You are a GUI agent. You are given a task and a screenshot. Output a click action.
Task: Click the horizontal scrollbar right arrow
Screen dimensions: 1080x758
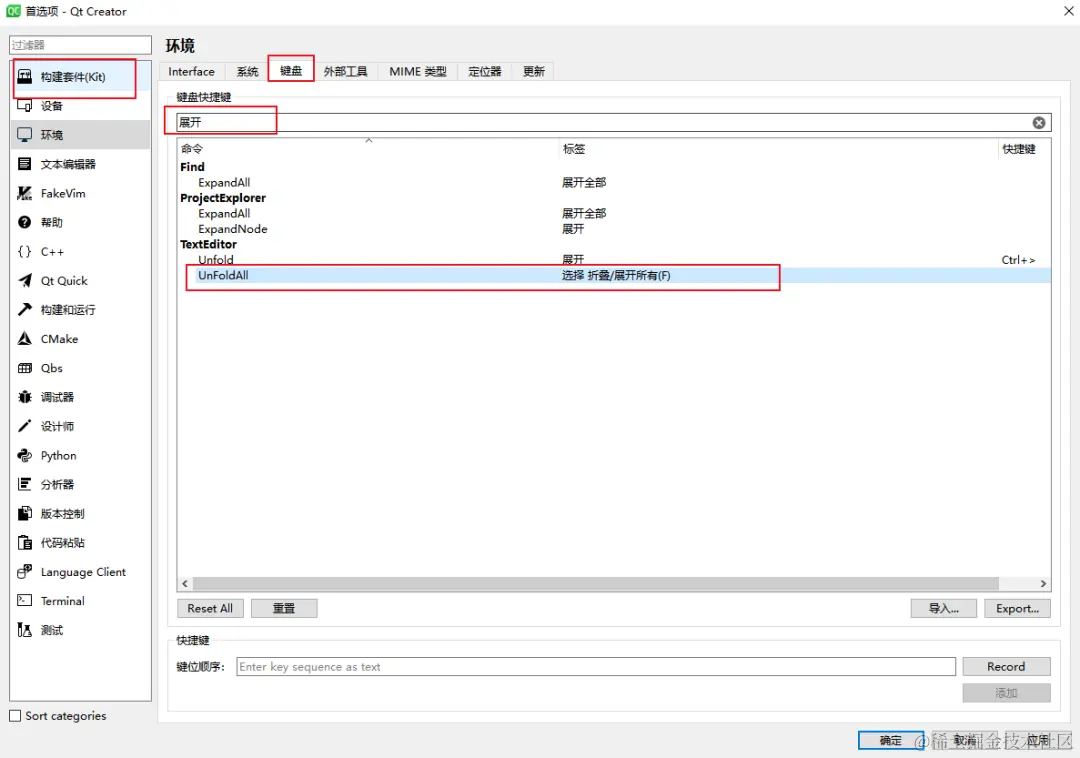tap(1043, 584)
